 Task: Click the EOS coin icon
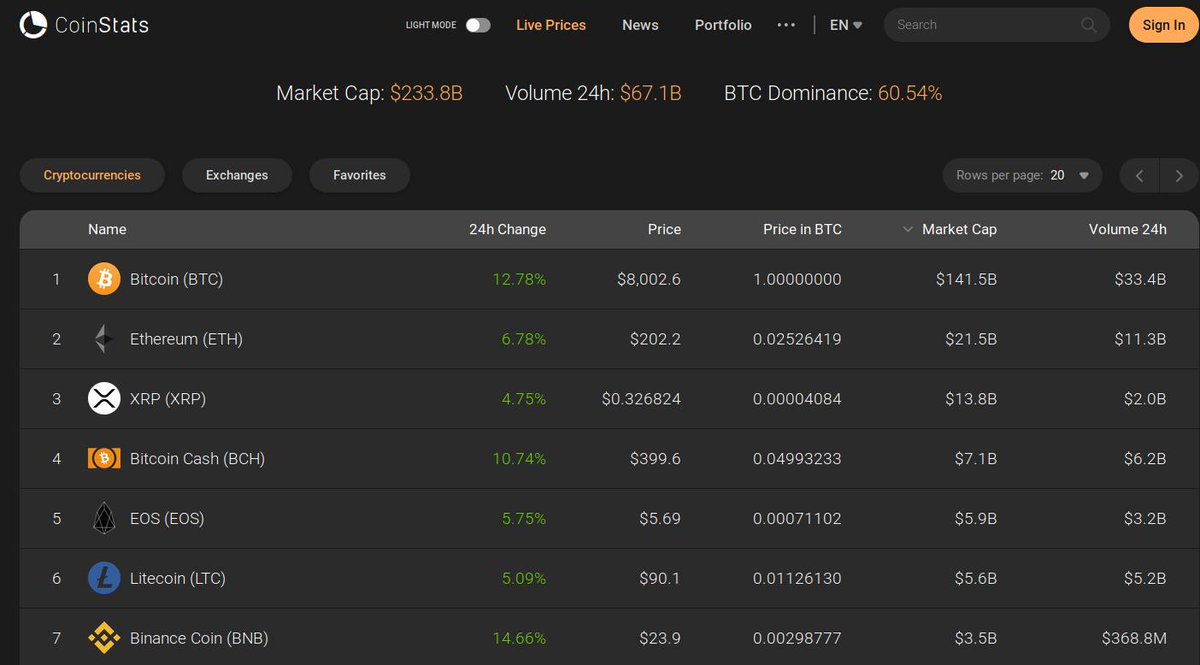(104, 518)
